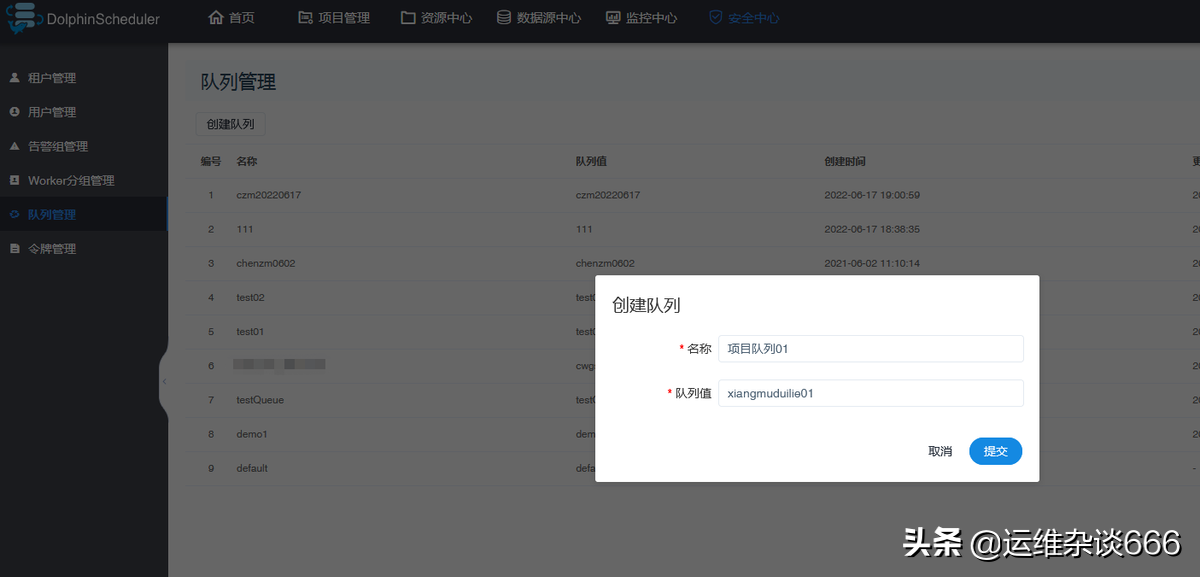Open Worker分组管理 in the sidebar
Viewport: 1200px width, 577px height.
tap(71, 180)
